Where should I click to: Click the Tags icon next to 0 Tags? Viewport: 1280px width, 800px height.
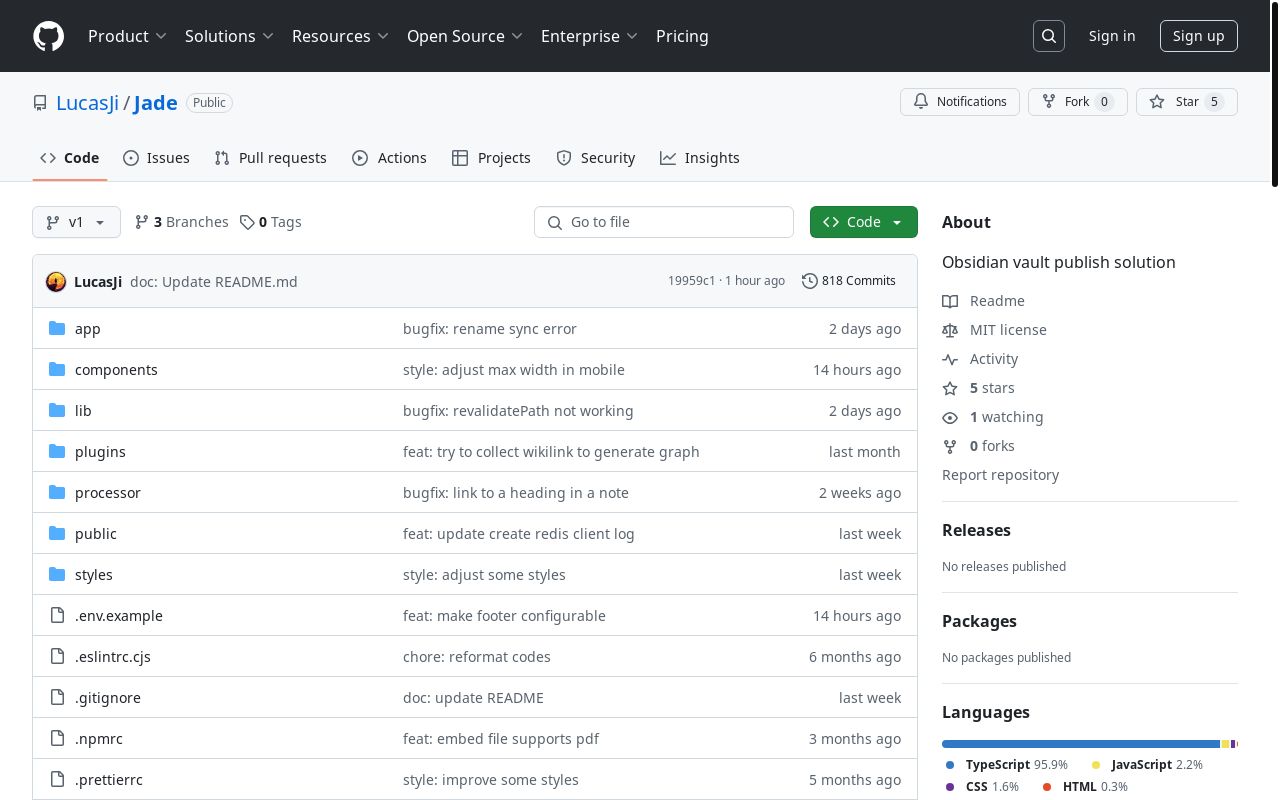[x=247, y=222]
